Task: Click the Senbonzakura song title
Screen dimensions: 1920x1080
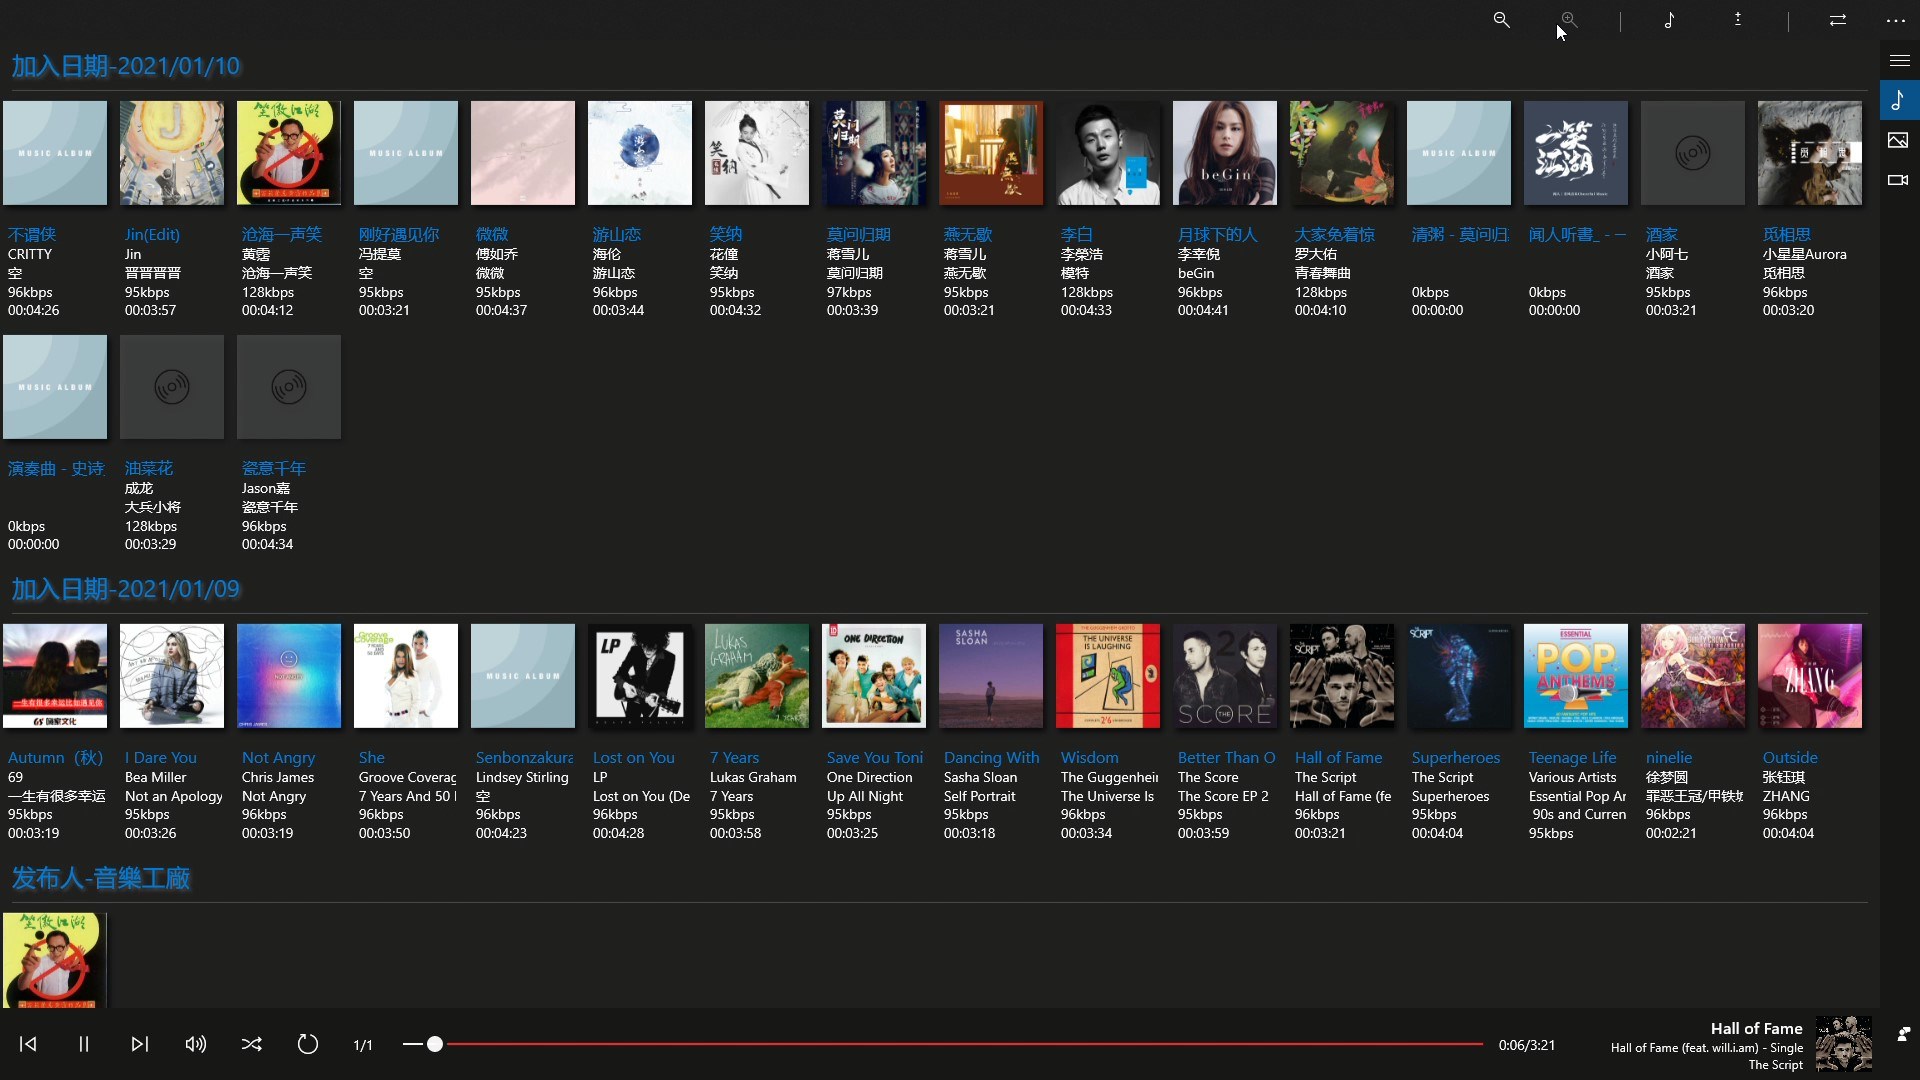Action: pos(524,758)
